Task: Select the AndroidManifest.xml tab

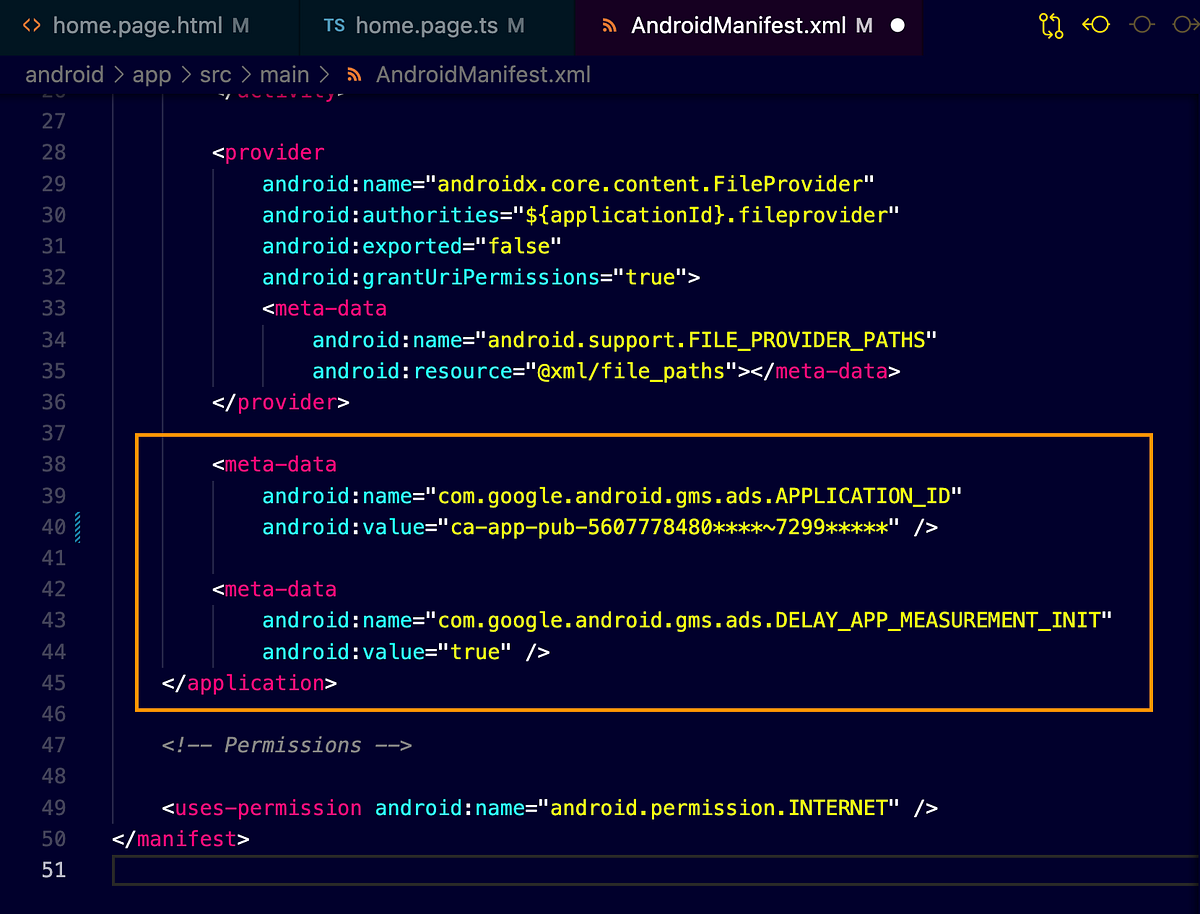Action: coord(745,26)
